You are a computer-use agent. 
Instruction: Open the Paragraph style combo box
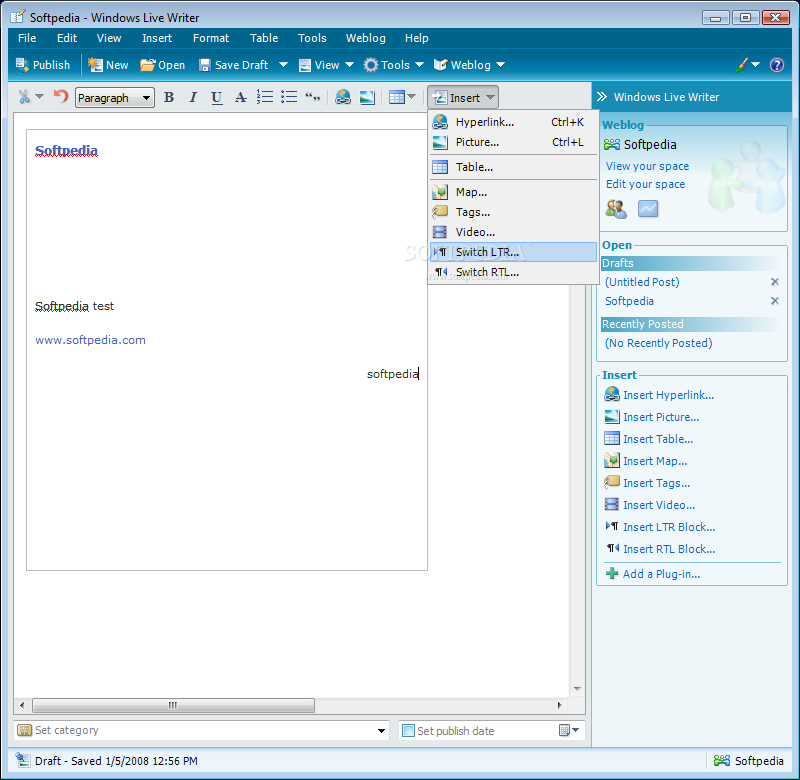tap(115, 97)
